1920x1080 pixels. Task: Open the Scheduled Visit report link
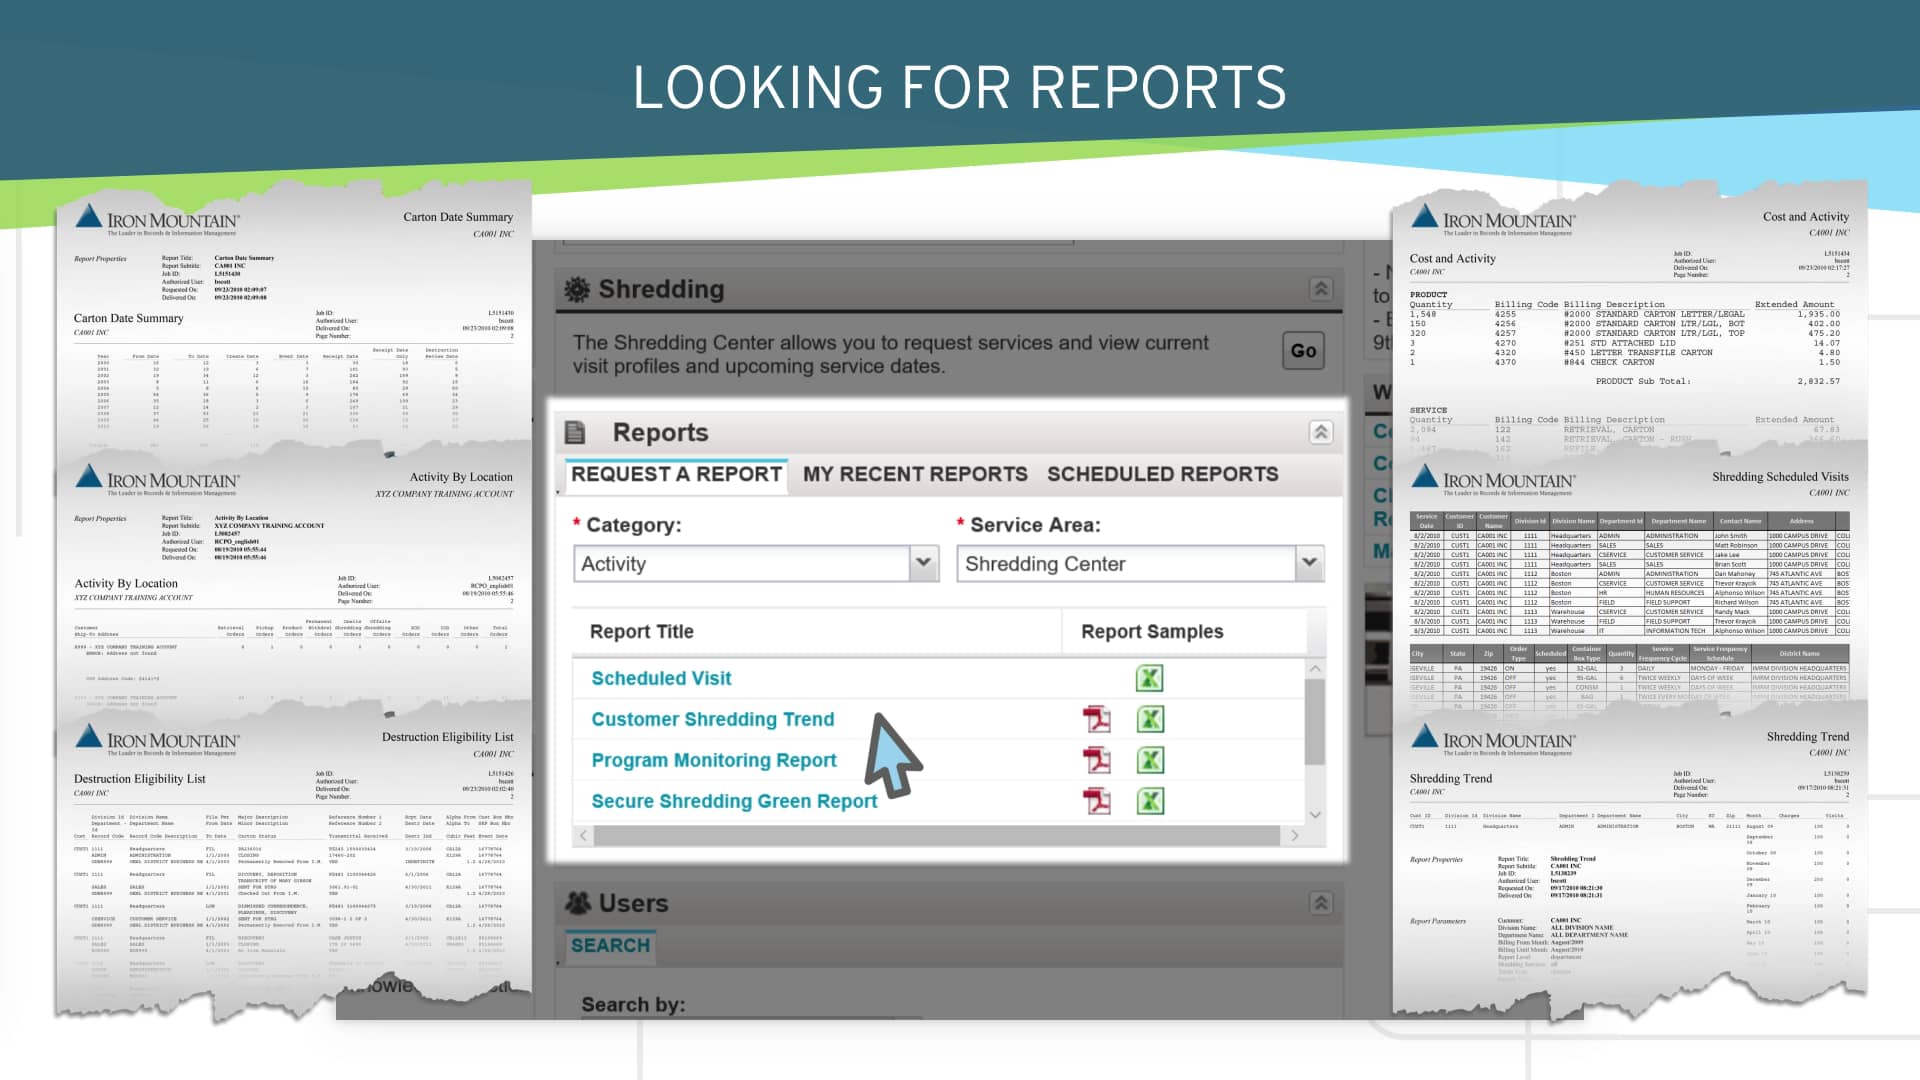pos(661,679)
